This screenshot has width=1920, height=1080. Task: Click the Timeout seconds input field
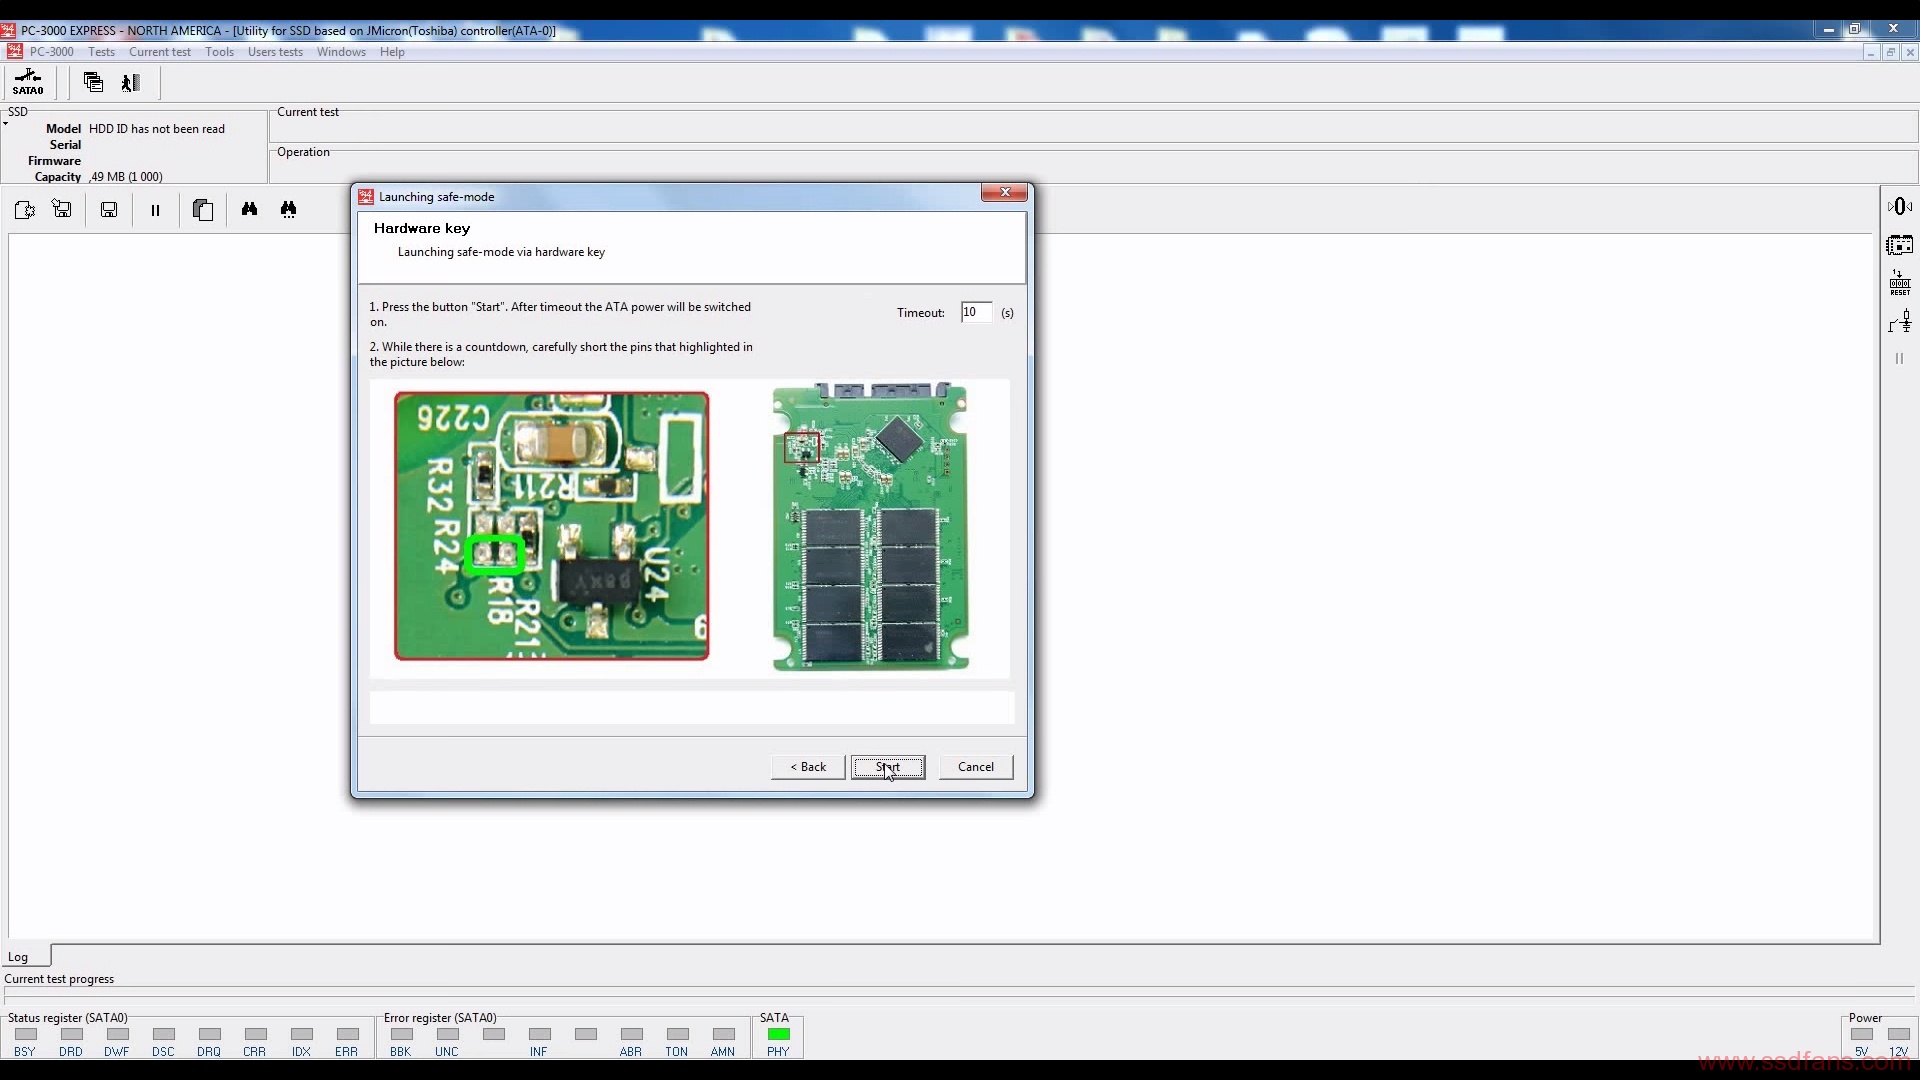[x=976, y=312]
